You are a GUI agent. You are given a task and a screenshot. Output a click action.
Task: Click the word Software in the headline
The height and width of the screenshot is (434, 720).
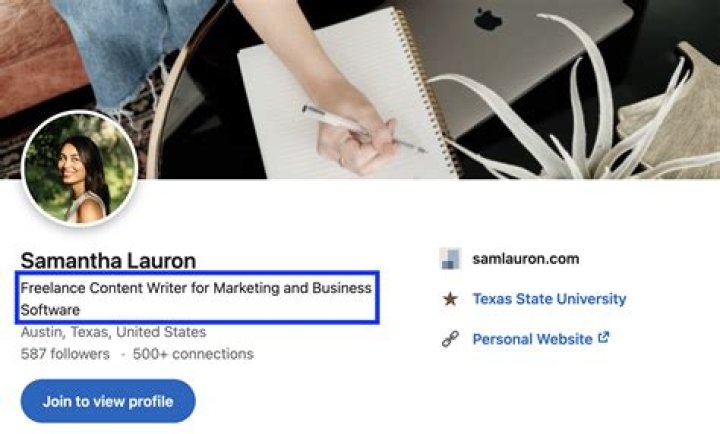[x=50, y=310]
